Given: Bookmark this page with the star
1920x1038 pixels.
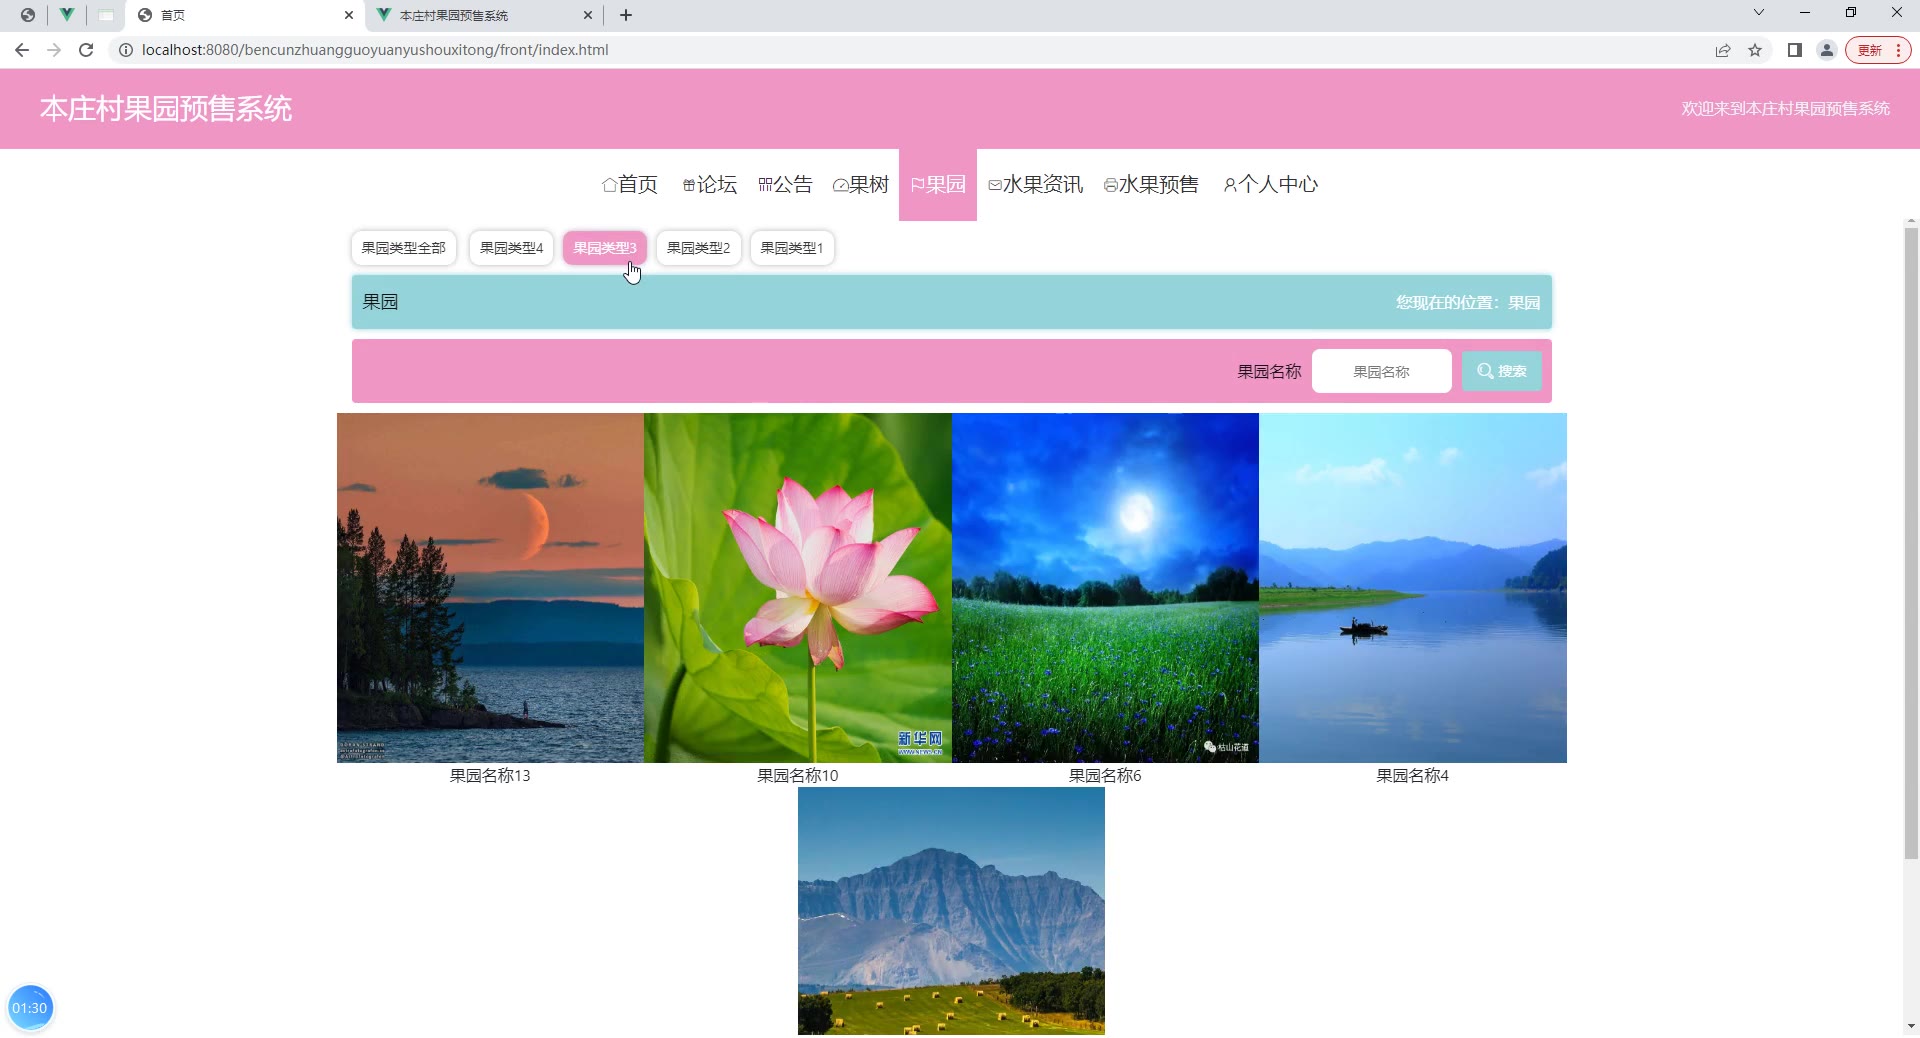Looking at the screenshot, I should 1755,50.
